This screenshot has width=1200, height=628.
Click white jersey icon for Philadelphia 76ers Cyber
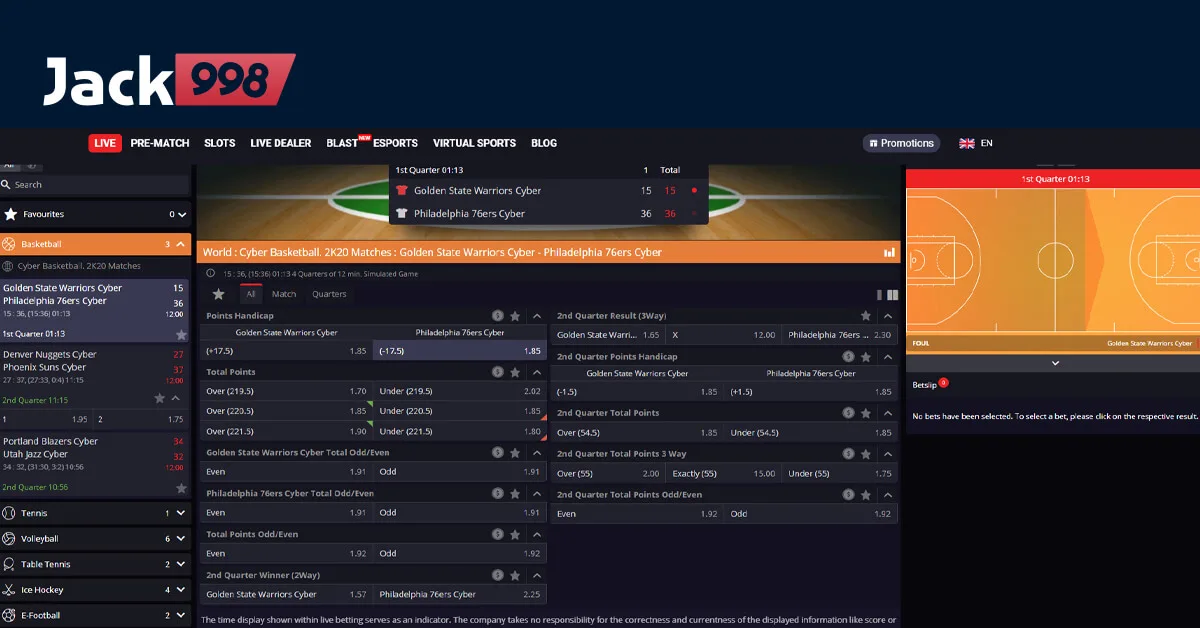(x=402, y=213)
